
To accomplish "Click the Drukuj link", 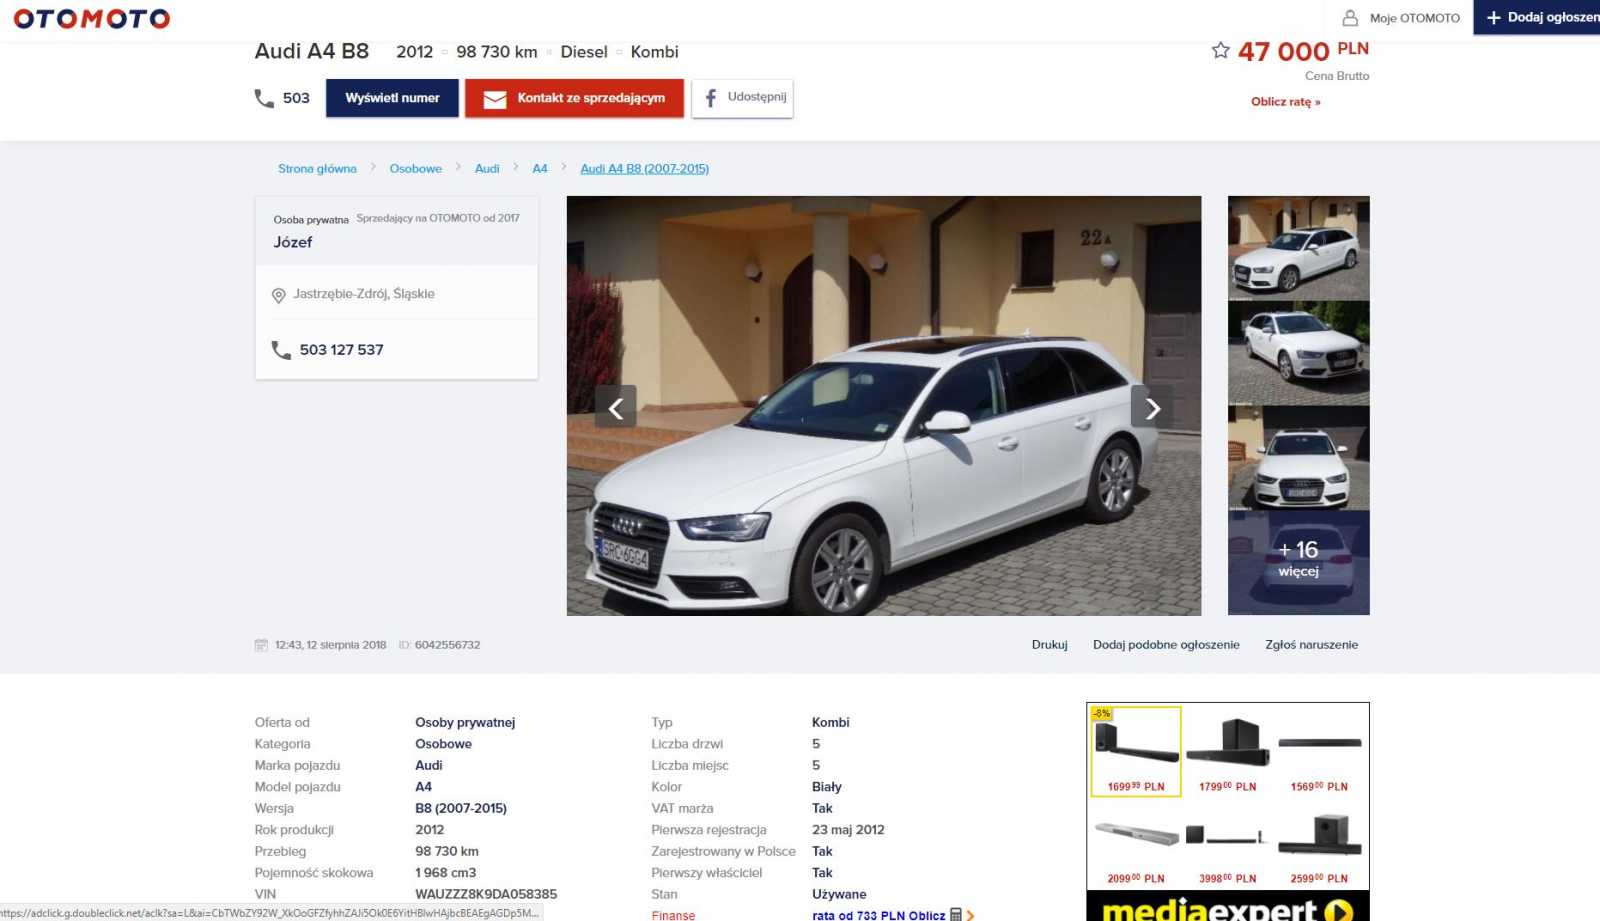I will pos(1049,645).
